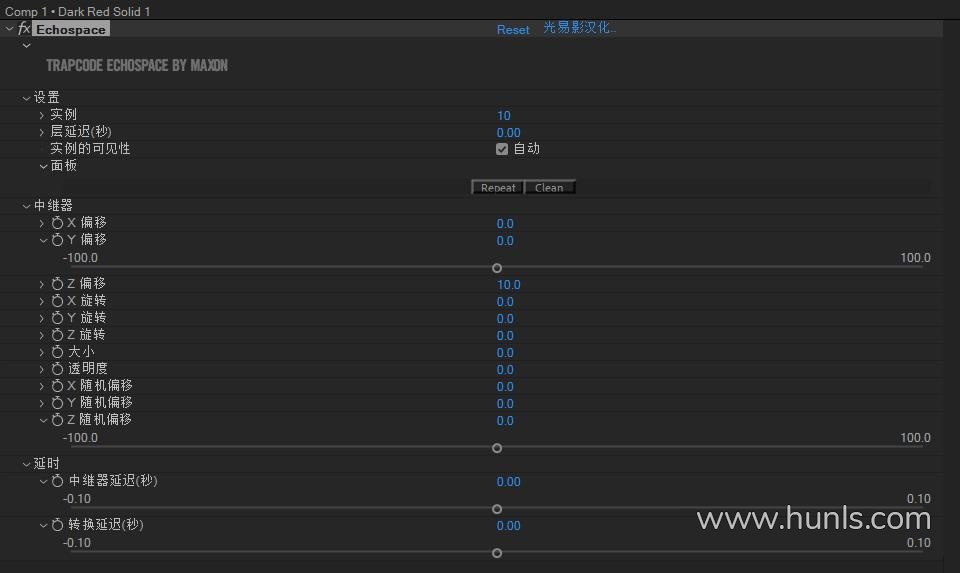Click stopwatch for X 旋转

(57, 301)
